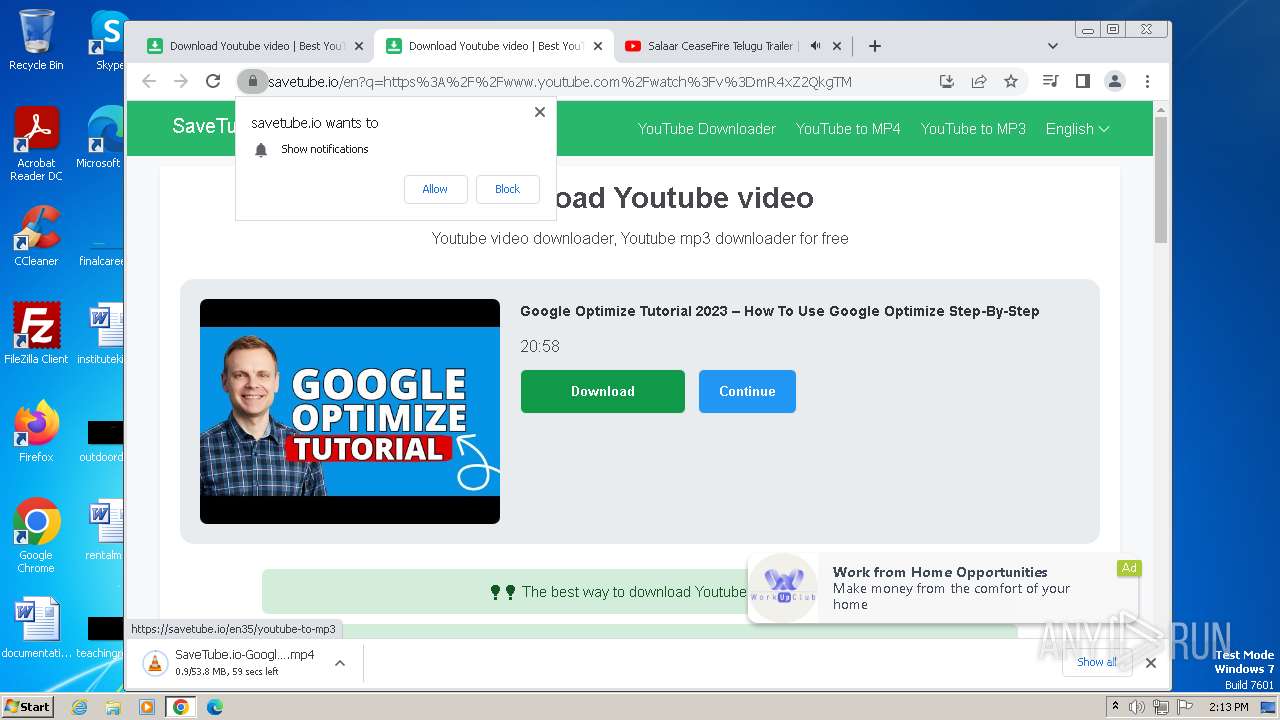Image resolution: width=1280 pixels, height=720 pixels.
Task: Click the Ad badge on the ad
Action: click(x=1129, y=568)
